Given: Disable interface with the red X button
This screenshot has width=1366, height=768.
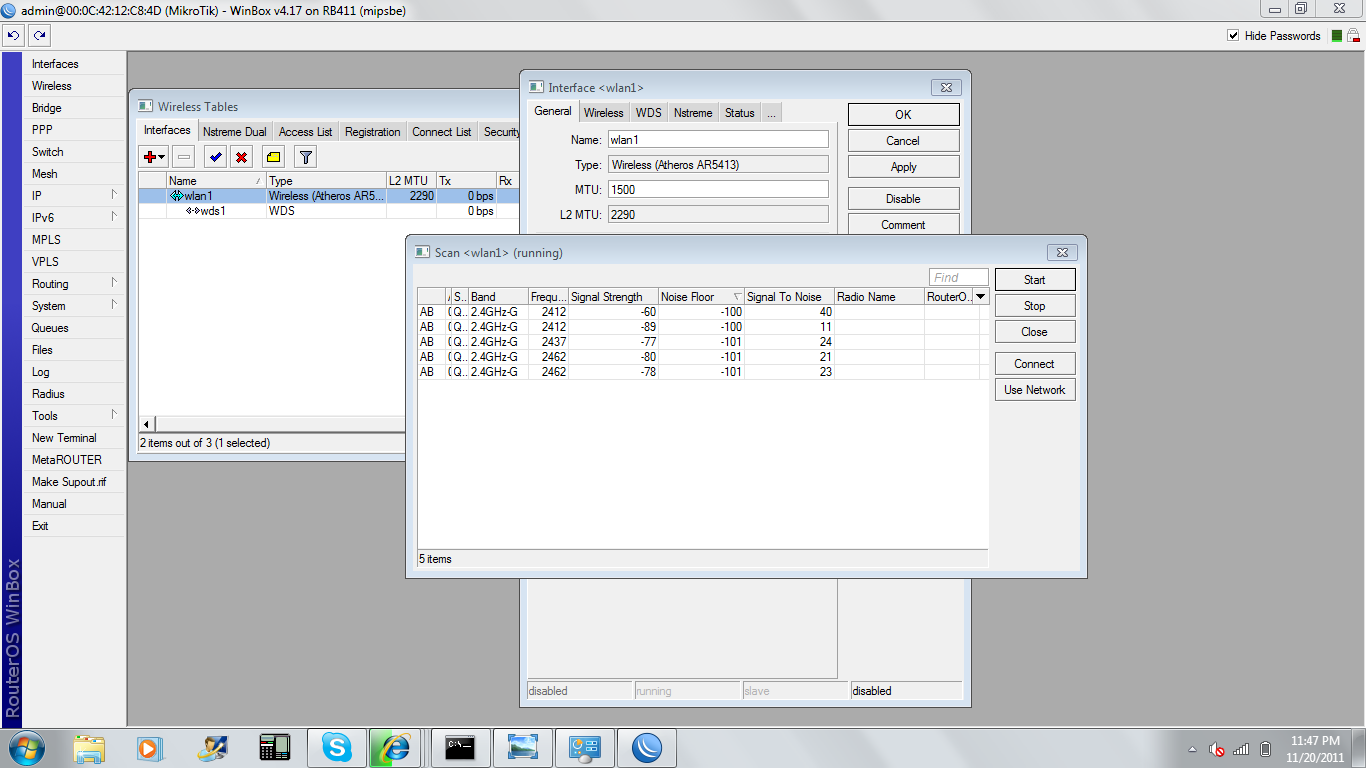Looking at the screenshot, I should point(241,157).
